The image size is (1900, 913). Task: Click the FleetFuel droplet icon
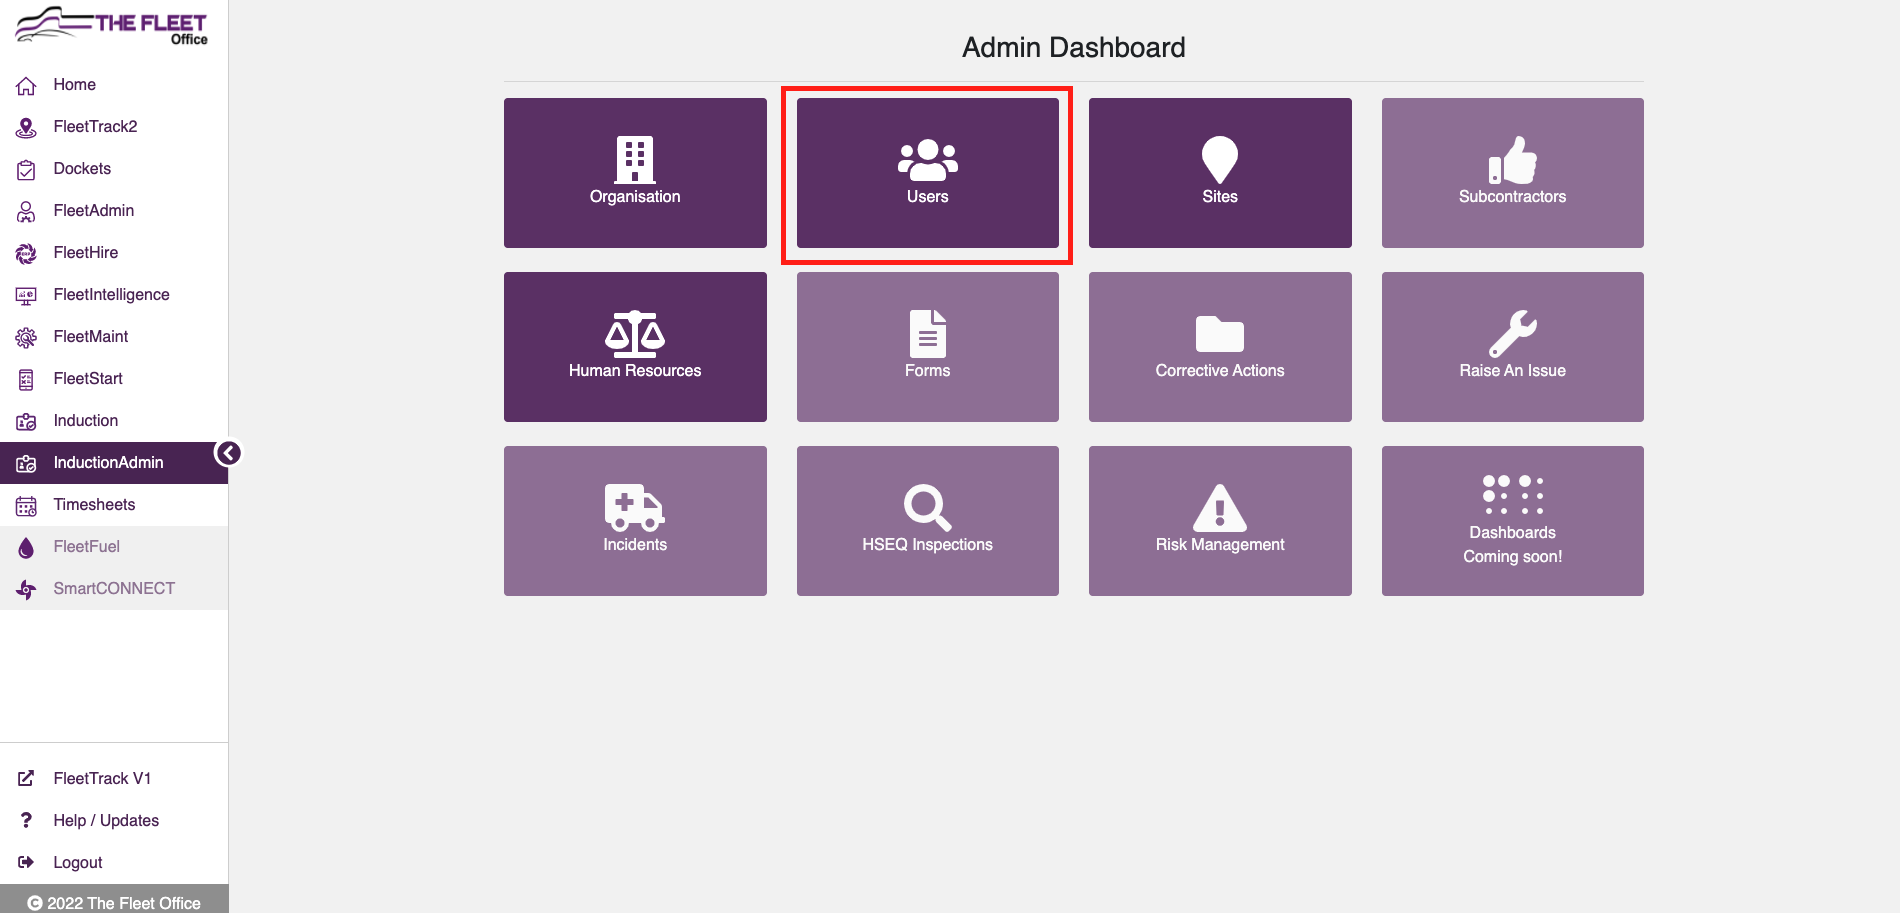point(26,548)
